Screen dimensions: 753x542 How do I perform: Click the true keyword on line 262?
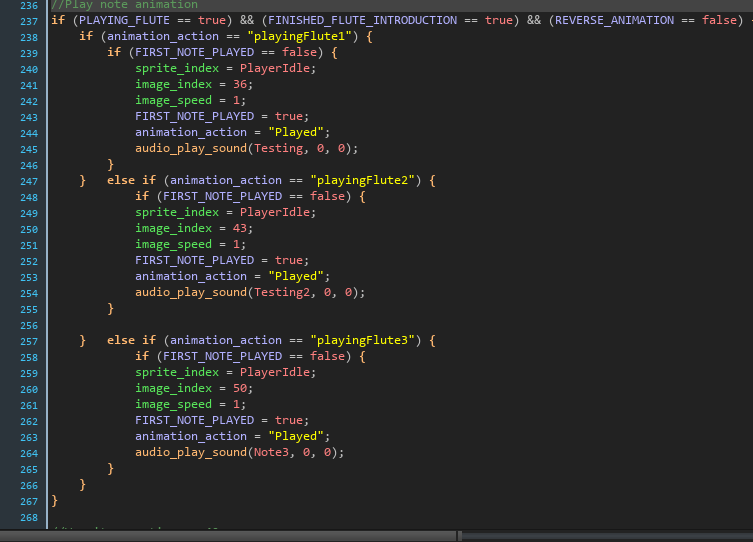(x=289, y=420)
